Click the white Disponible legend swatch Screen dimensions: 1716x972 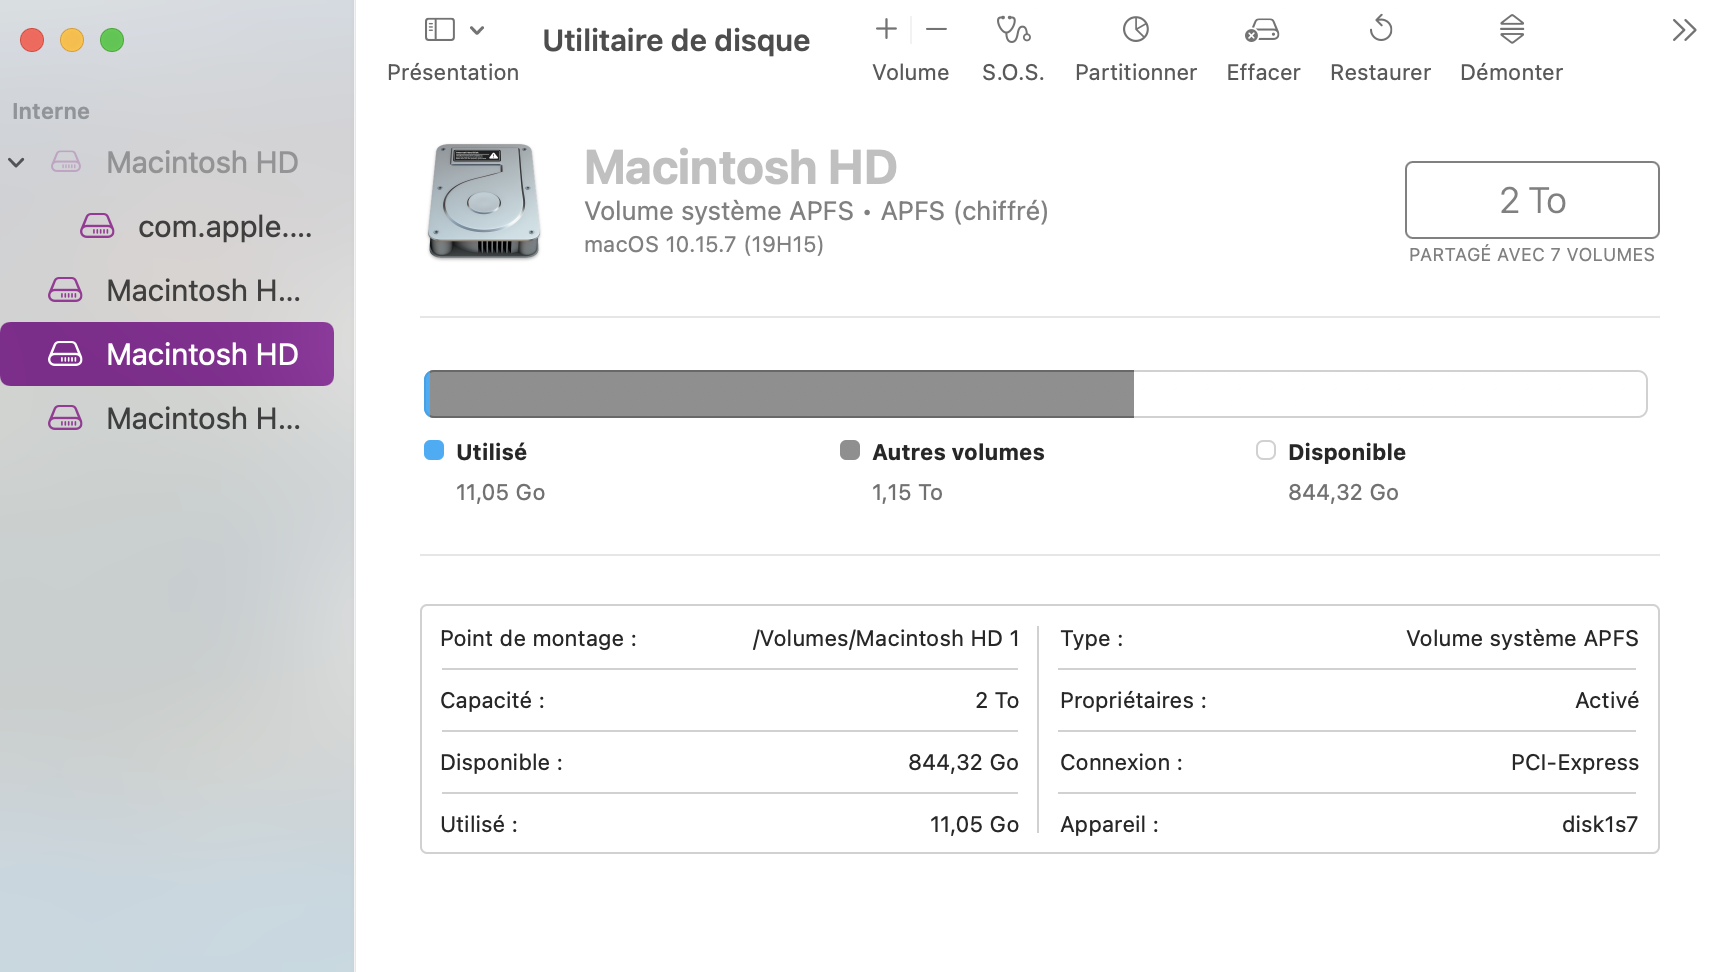click(1266, 451)
